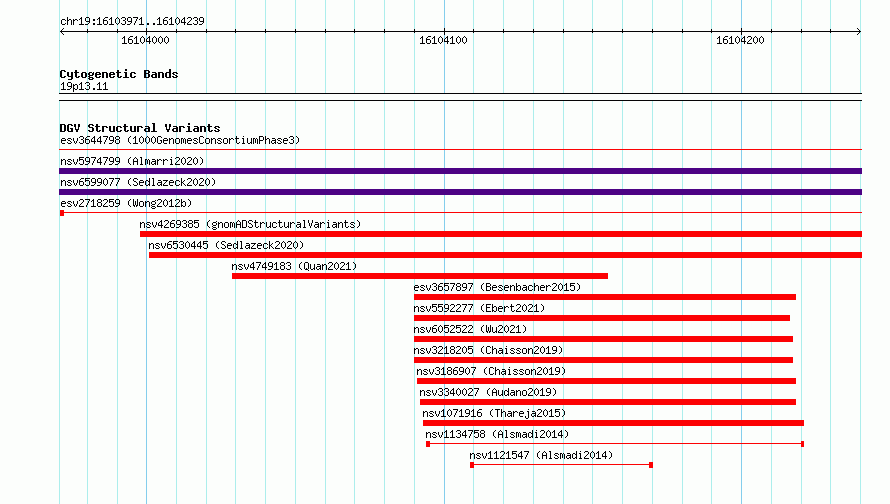Open nsv3218205 (Chaisson2019) variant label
Image resolution: width=890 pixels, height=504 pixels.
click(x=488, y=350)
